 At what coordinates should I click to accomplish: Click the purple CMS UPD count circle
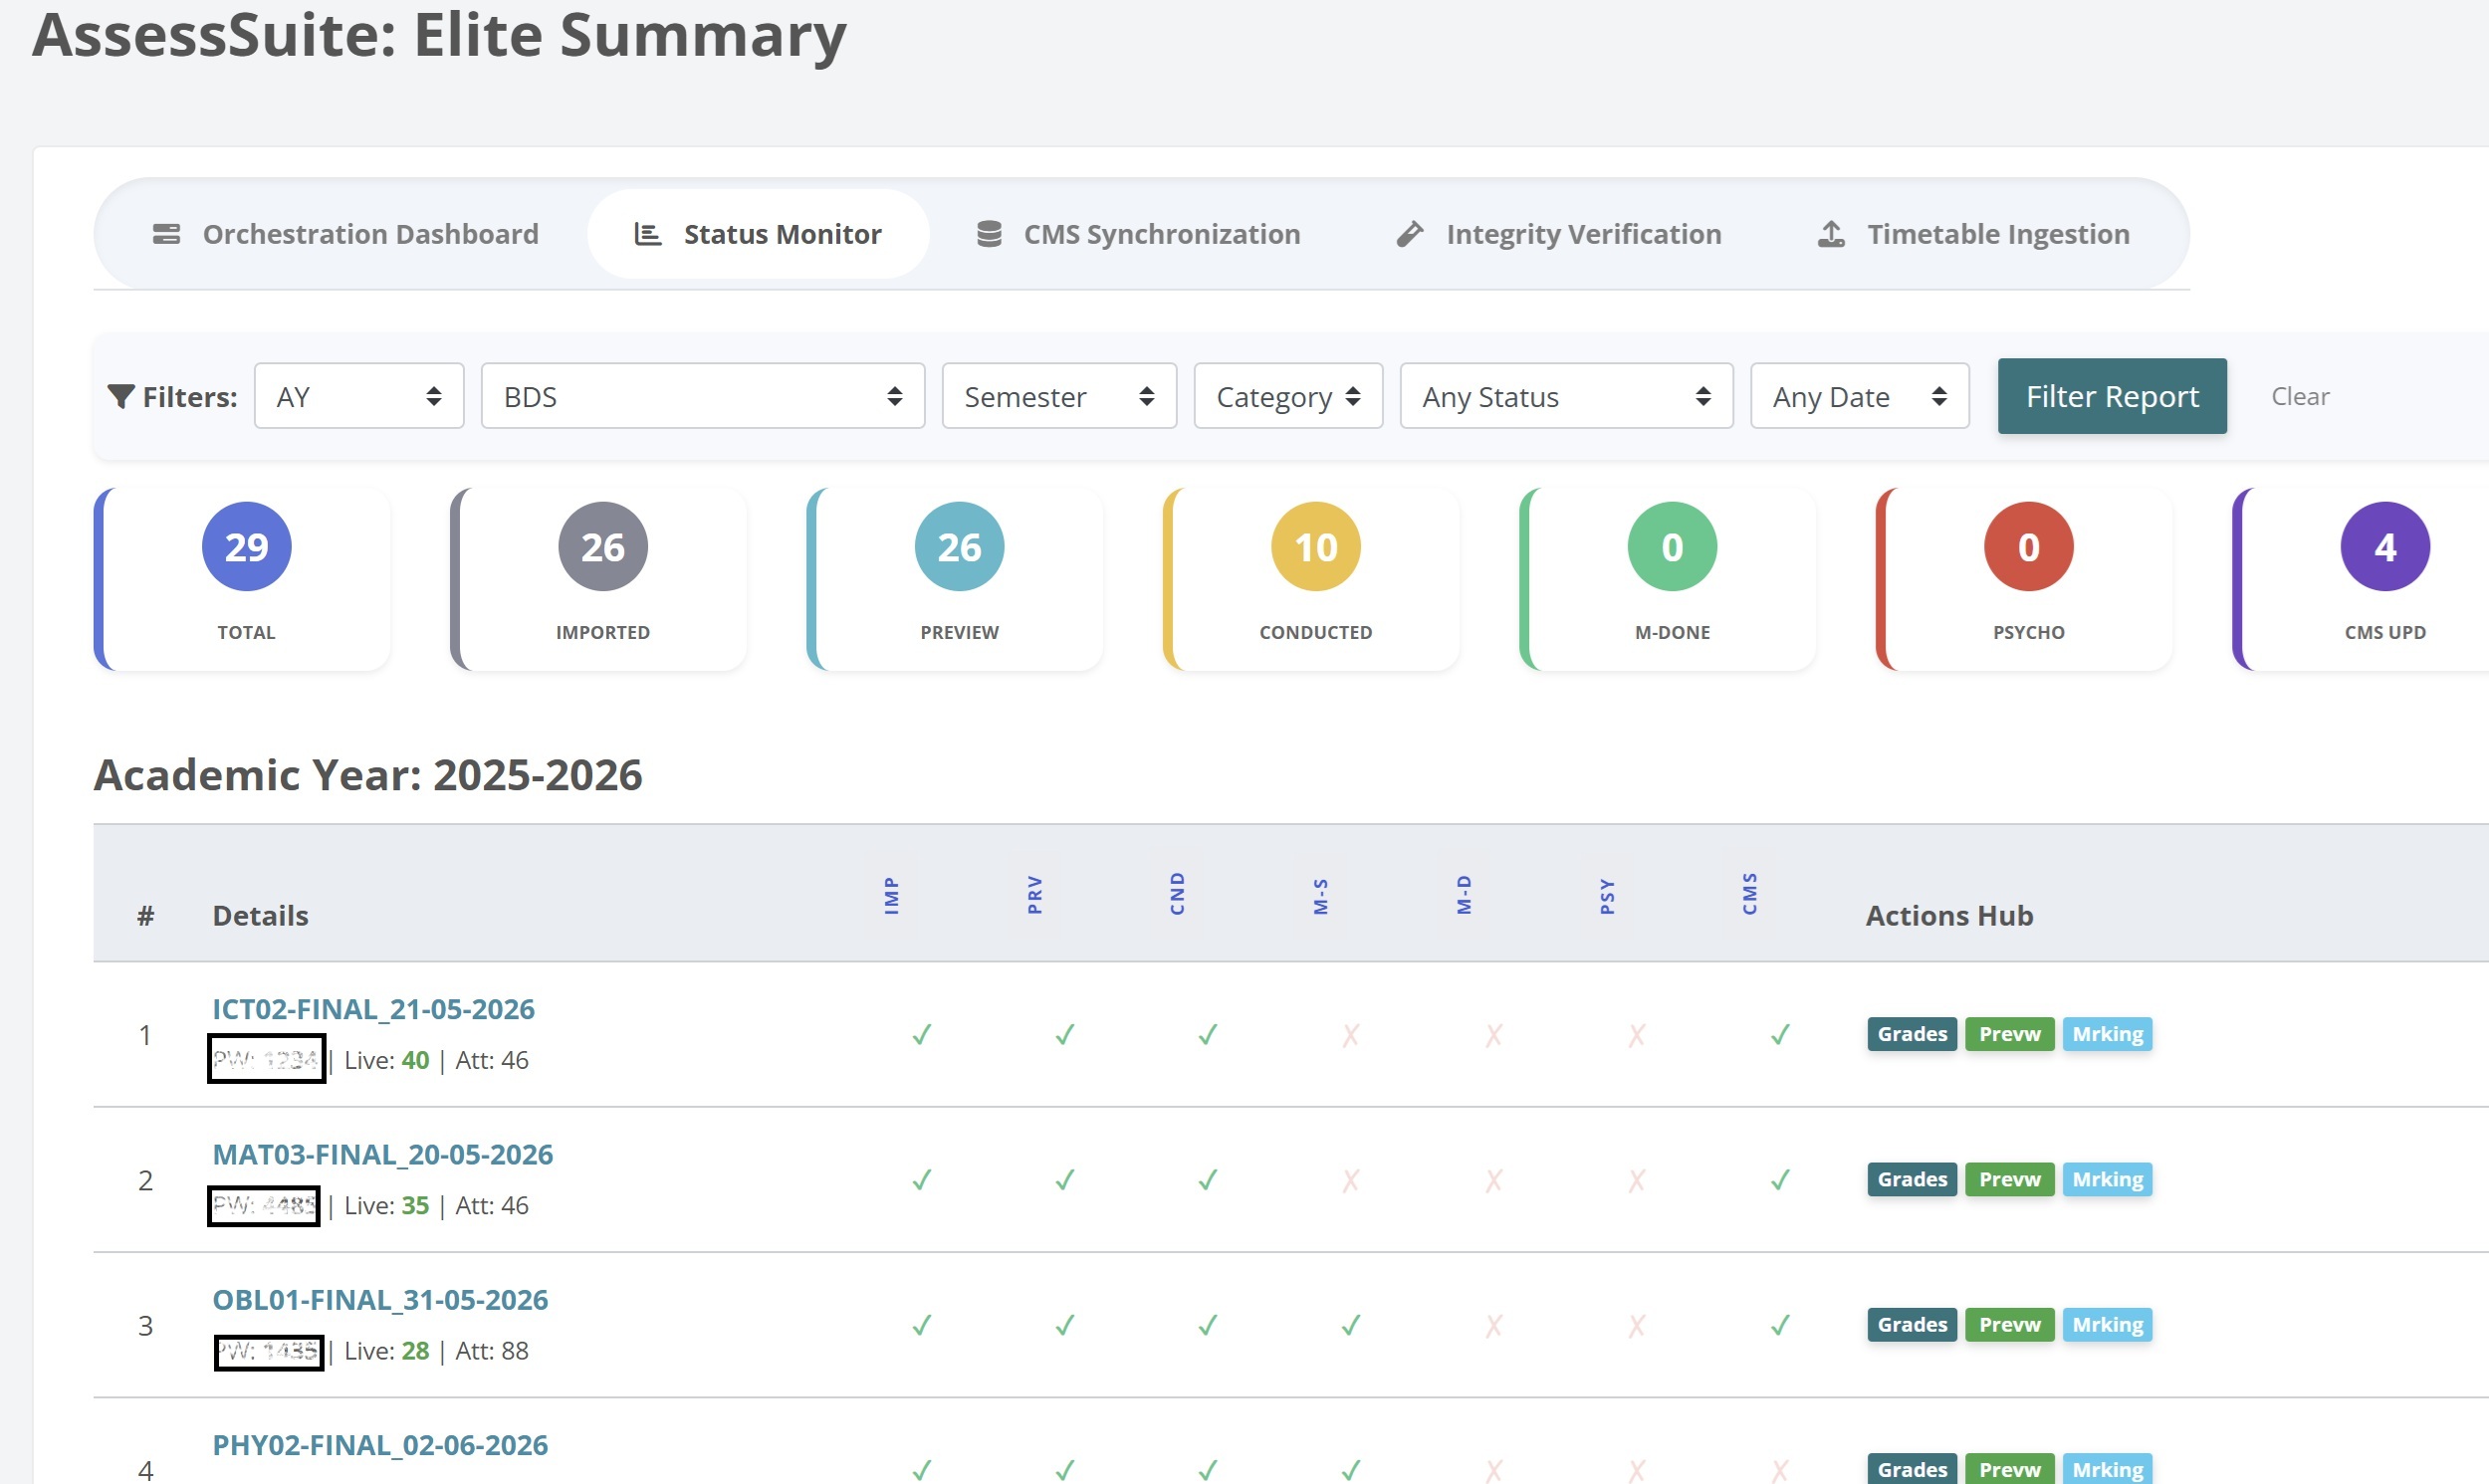click(x=2385, y=547)
